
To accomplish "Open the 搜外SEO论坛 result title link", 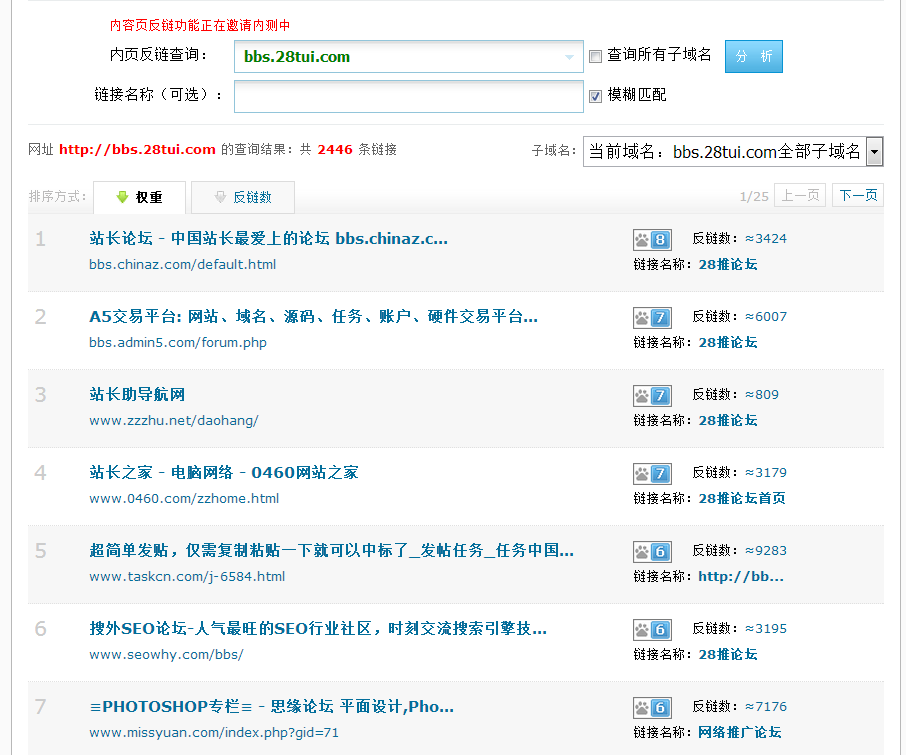I will pos(318,628).
